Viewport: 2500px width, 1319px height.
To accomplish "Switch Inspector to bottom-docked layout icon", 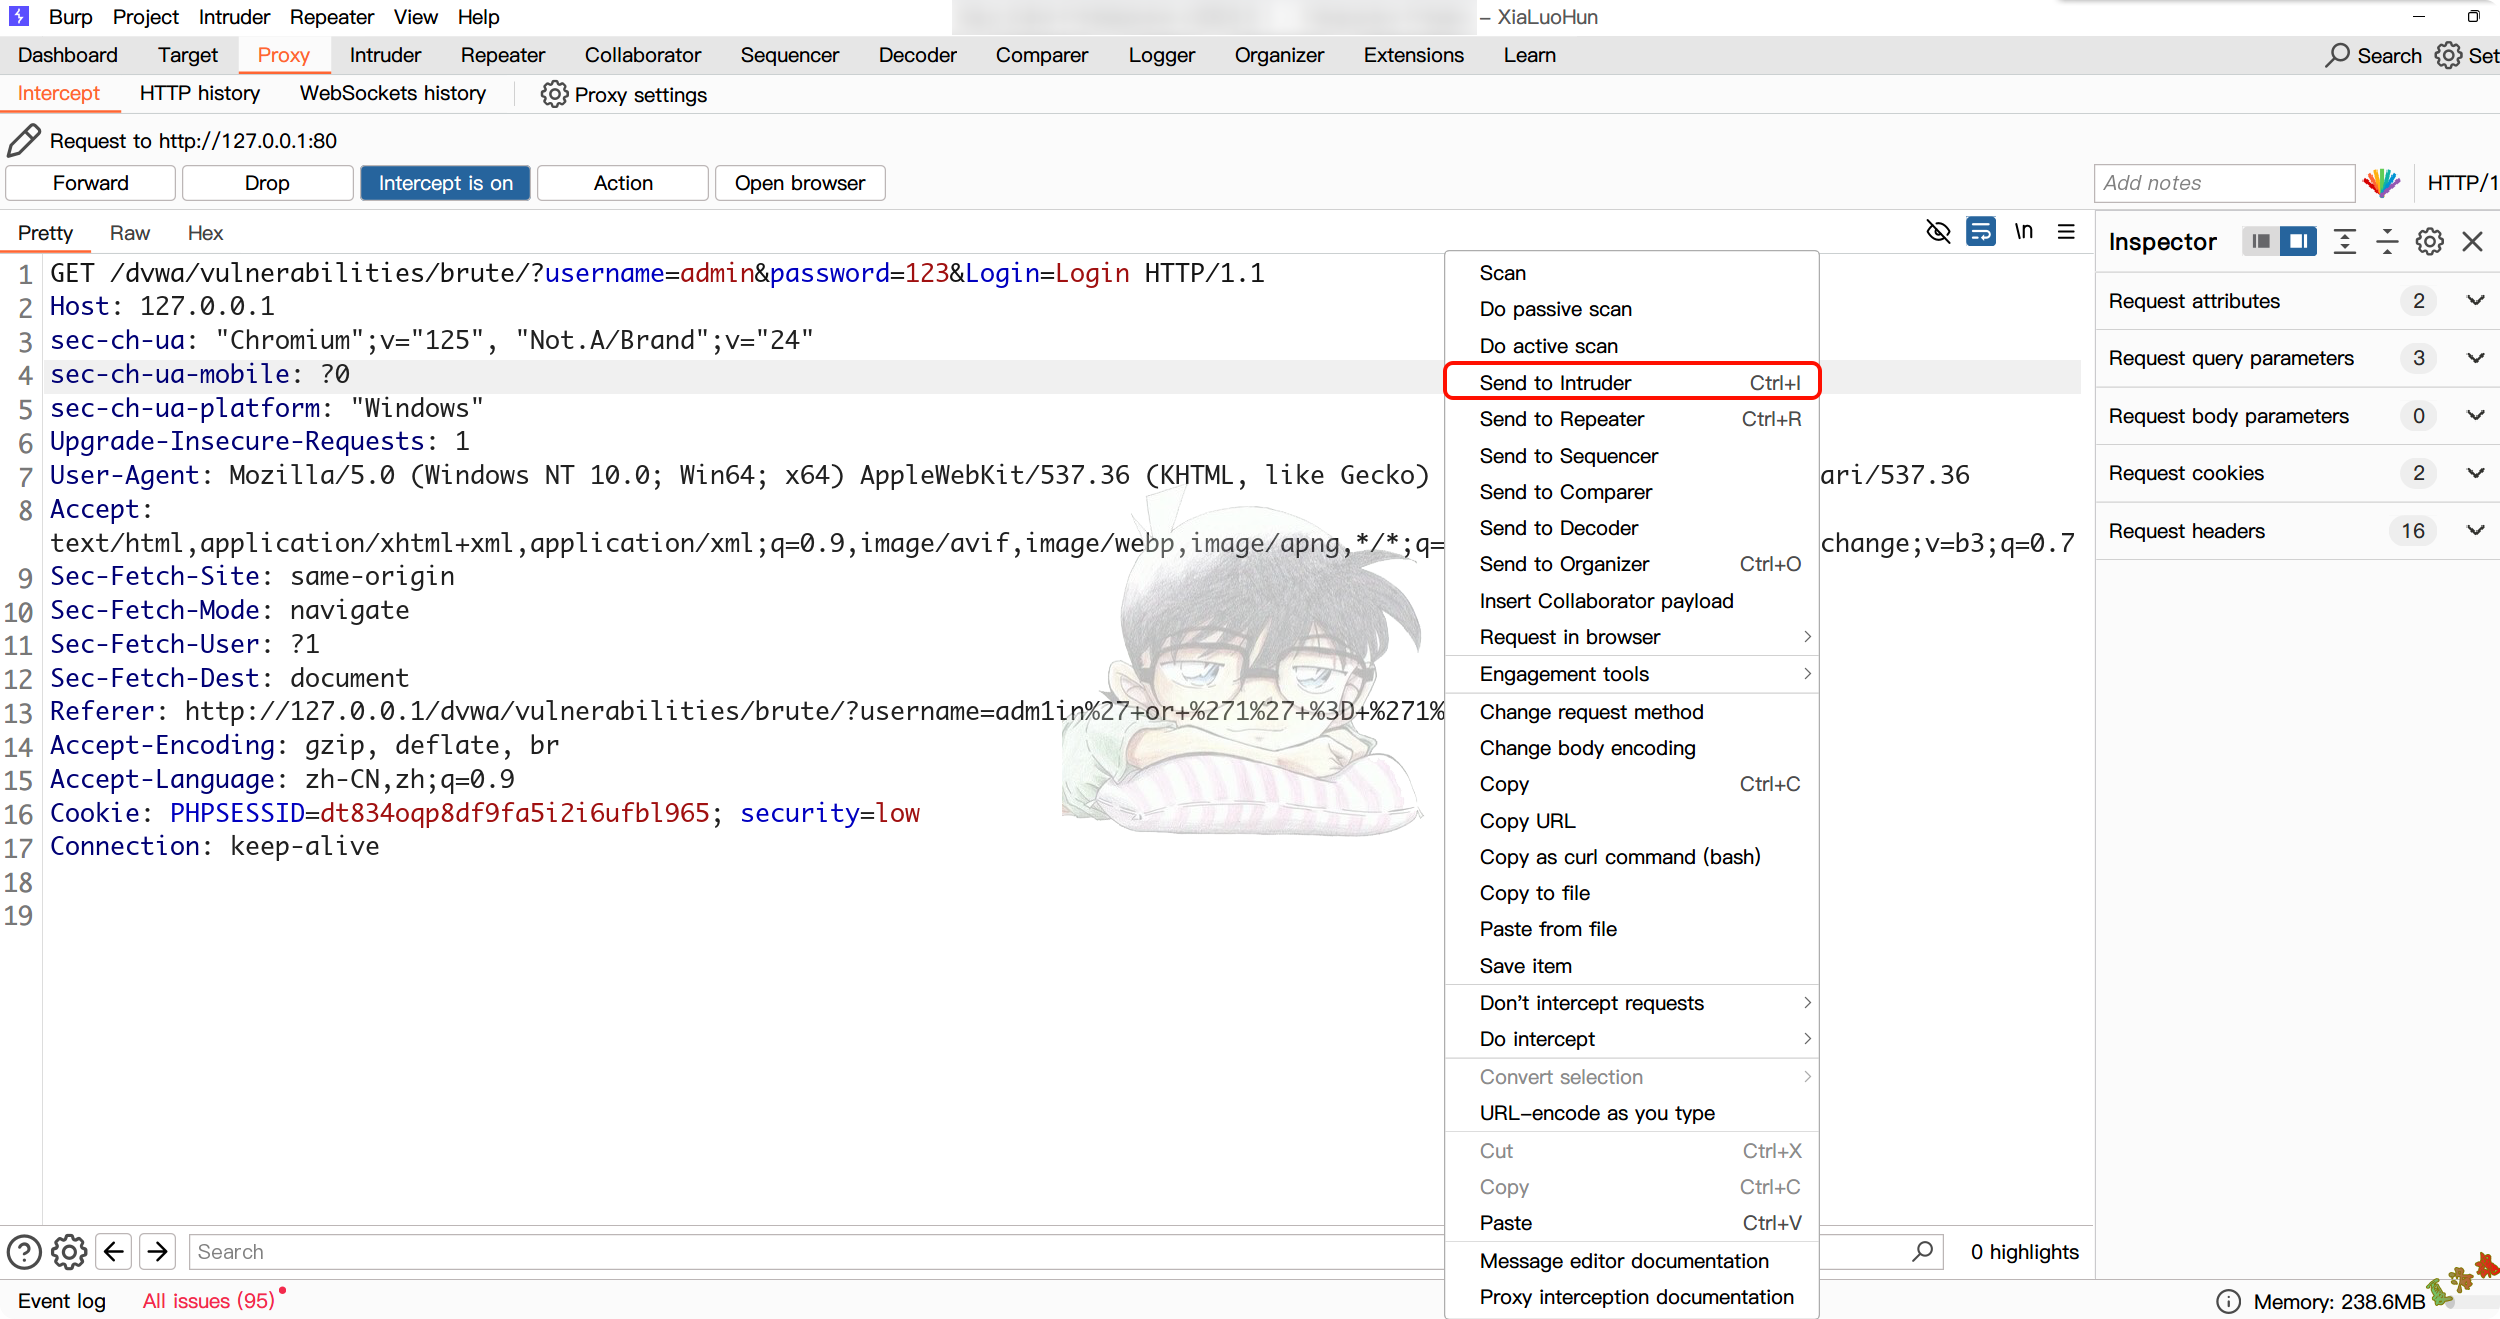I will (2260, 241).
